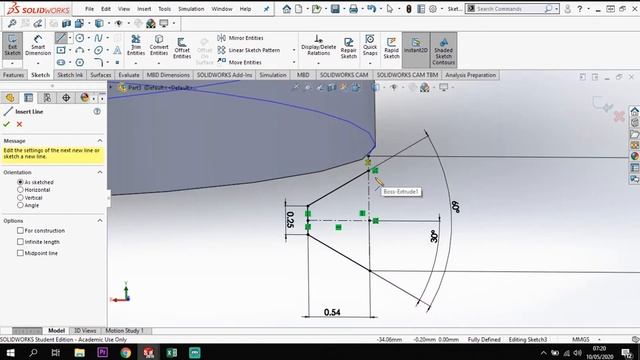The image size is (640, 360).
Task: Open Move Entities dropdown arrow
Action: [x=294, y=62]
